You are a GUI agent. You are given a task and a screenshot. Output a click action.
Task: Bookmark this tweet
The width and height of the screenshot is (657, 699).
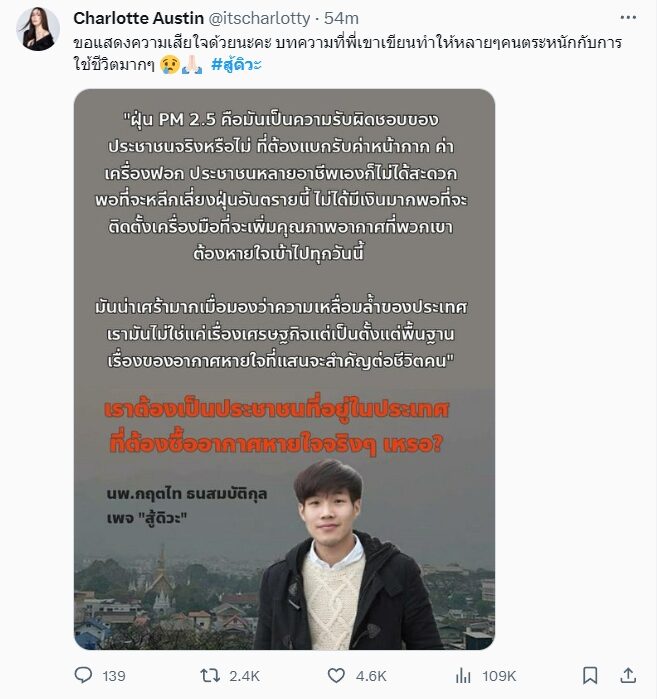[590, 675]
